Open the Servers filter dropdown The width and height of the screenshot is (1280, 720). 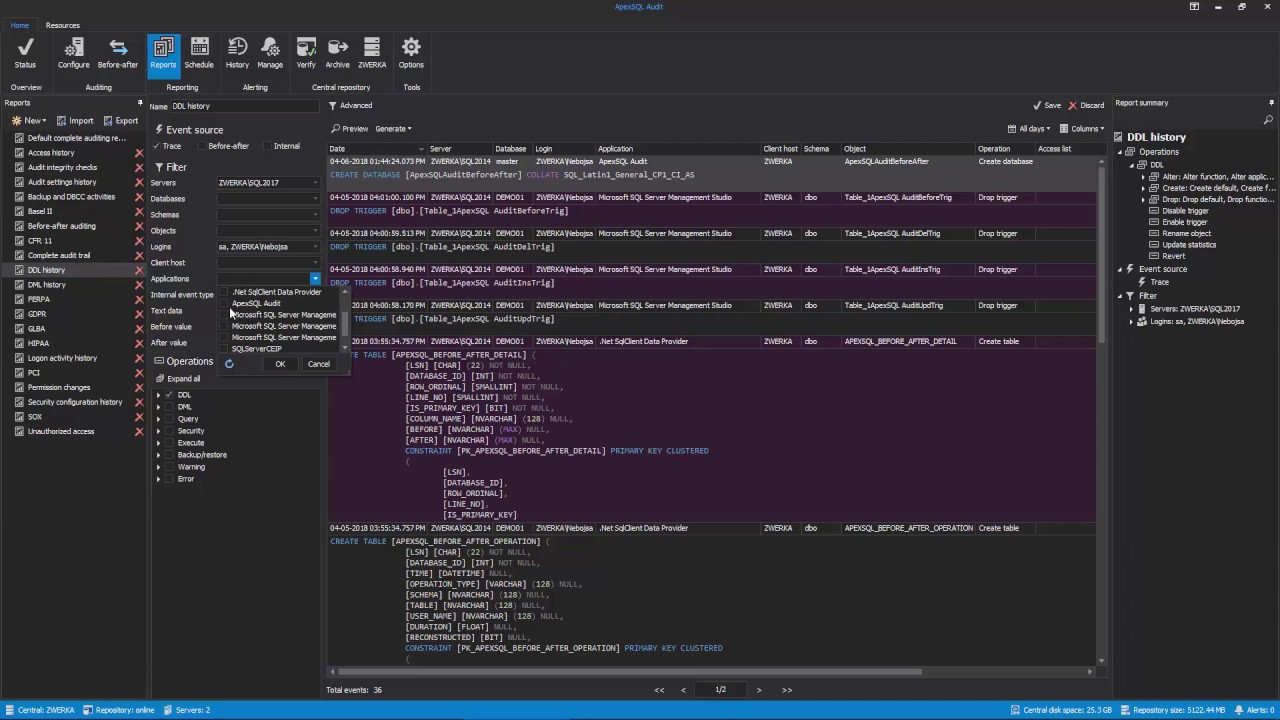pyautogui.click(x=315, y=183)
